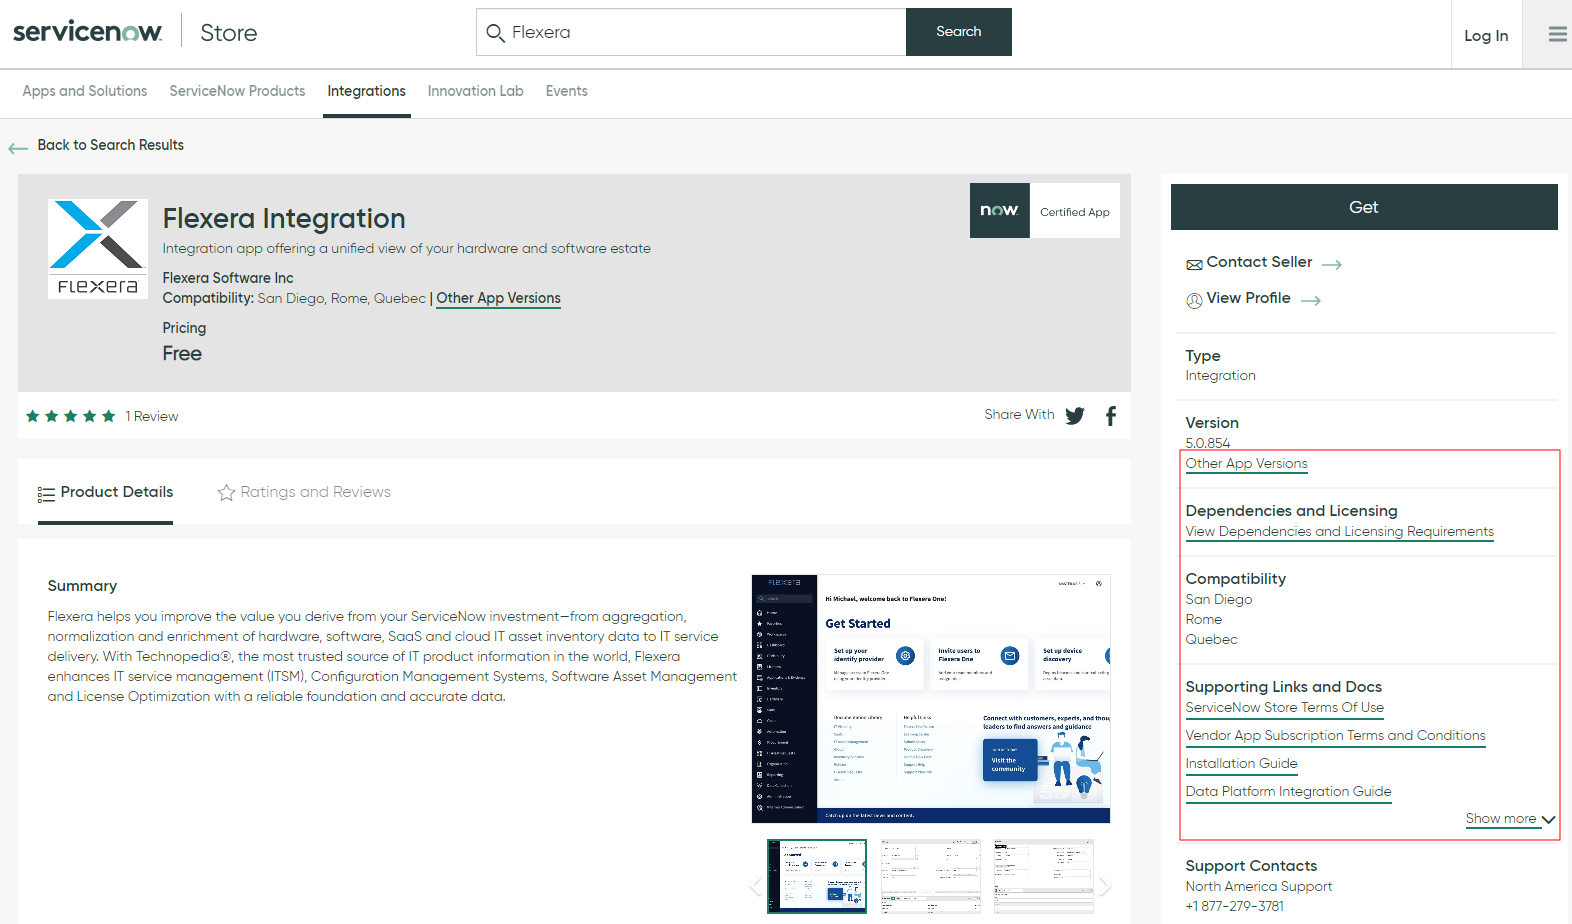
Task: Click the Store title text
Action: click(x=229, y=33)
